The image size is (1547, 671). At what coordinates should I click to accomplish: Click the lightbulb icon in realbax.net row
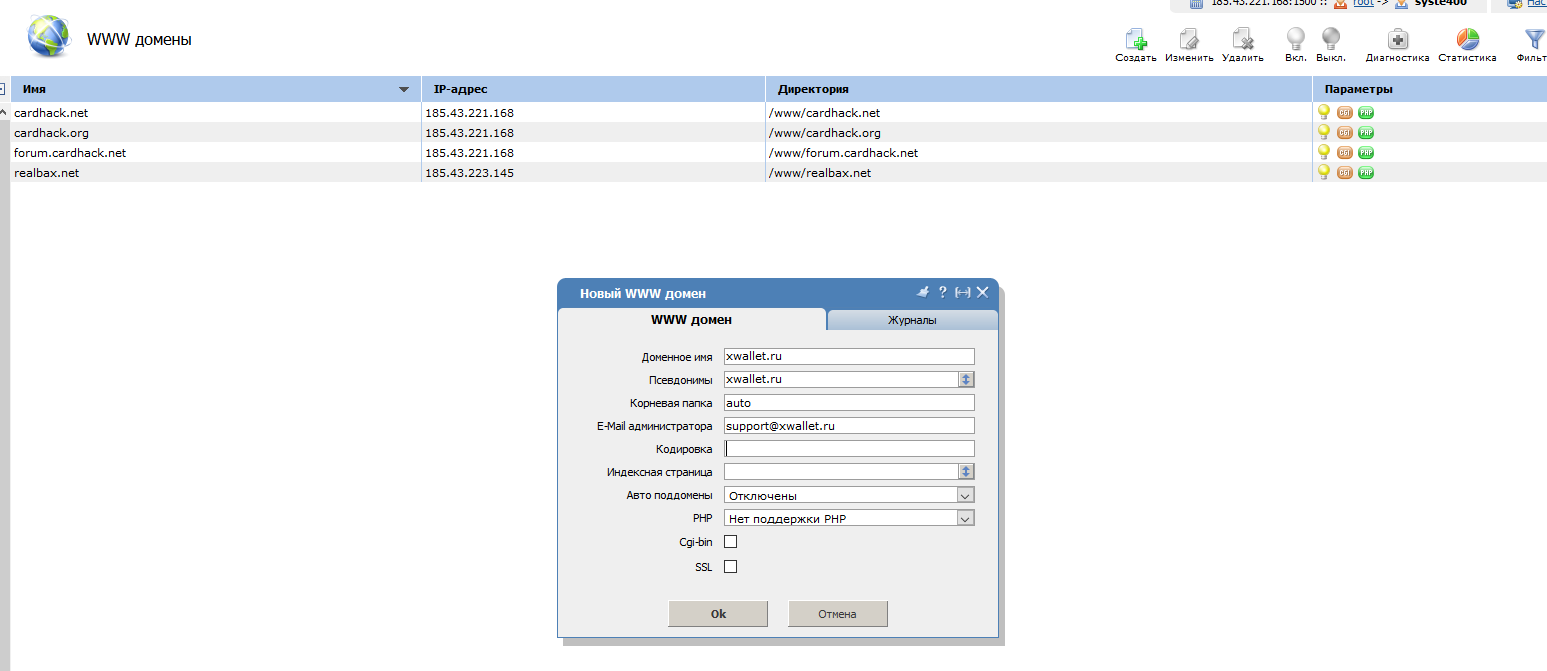(1324, 172)
